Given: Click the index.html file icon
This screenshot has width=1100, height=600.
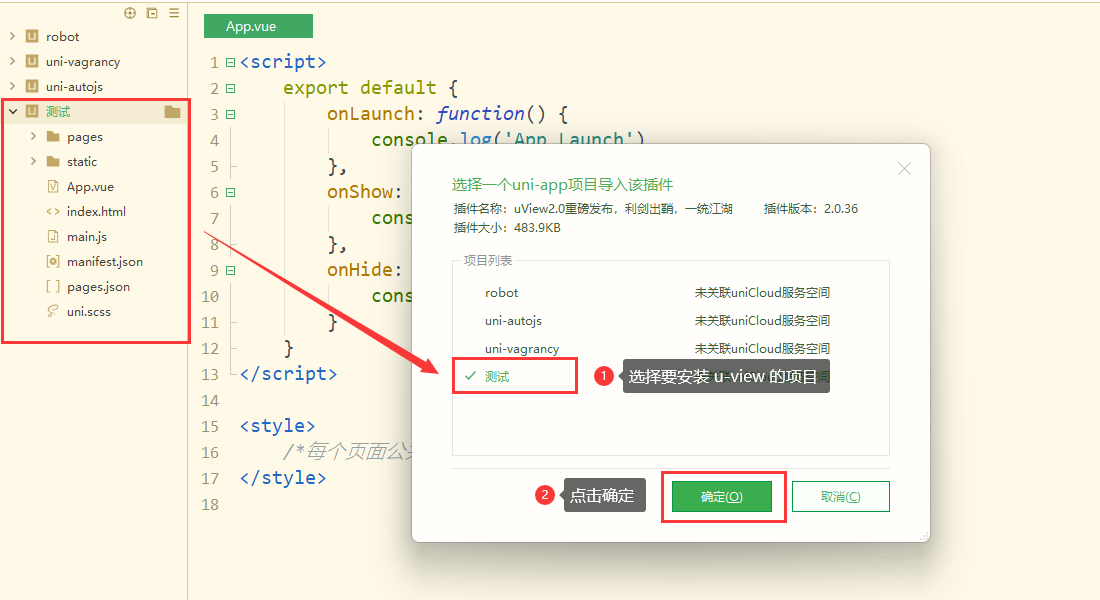Looking at the screenshot, I should [x=53, y=211].
